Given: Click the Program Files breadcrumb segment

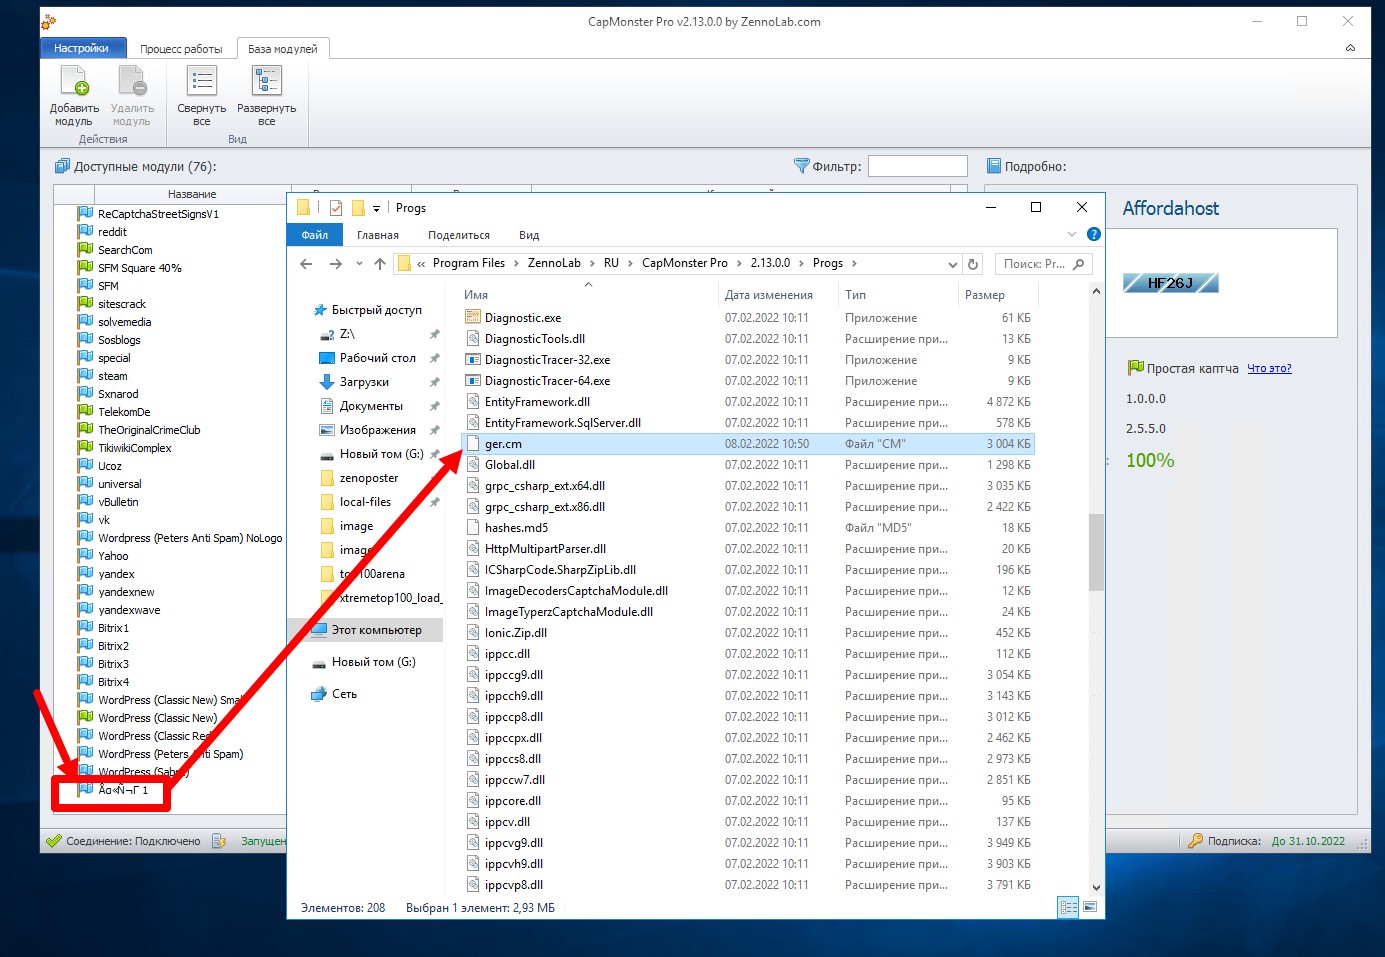Looking at the screenshot, I should point(469,263).
